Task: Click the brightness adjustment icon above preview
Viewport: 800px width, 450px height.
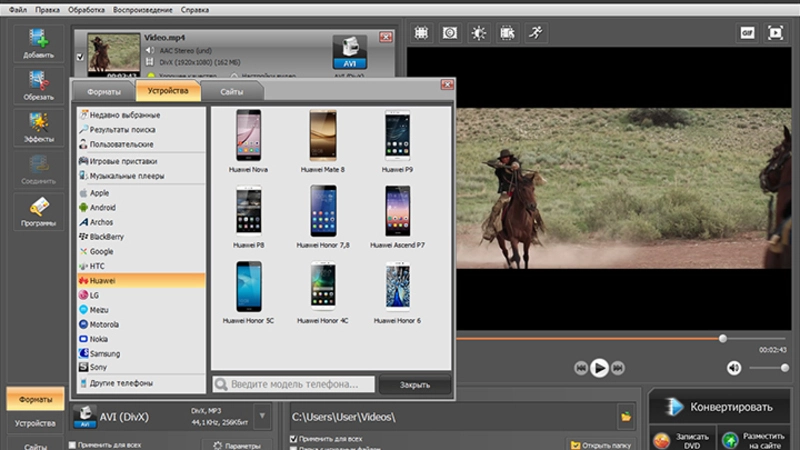Action: click(479, 33)
